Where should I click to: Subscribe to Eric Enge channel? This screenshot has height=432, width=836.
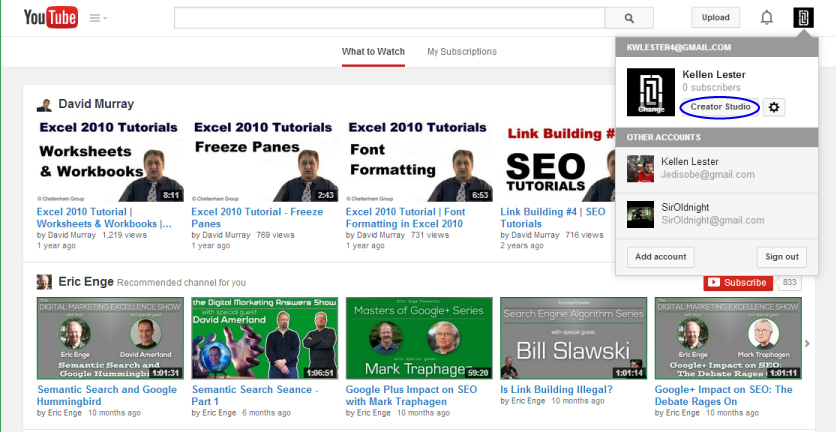[738, 283]
